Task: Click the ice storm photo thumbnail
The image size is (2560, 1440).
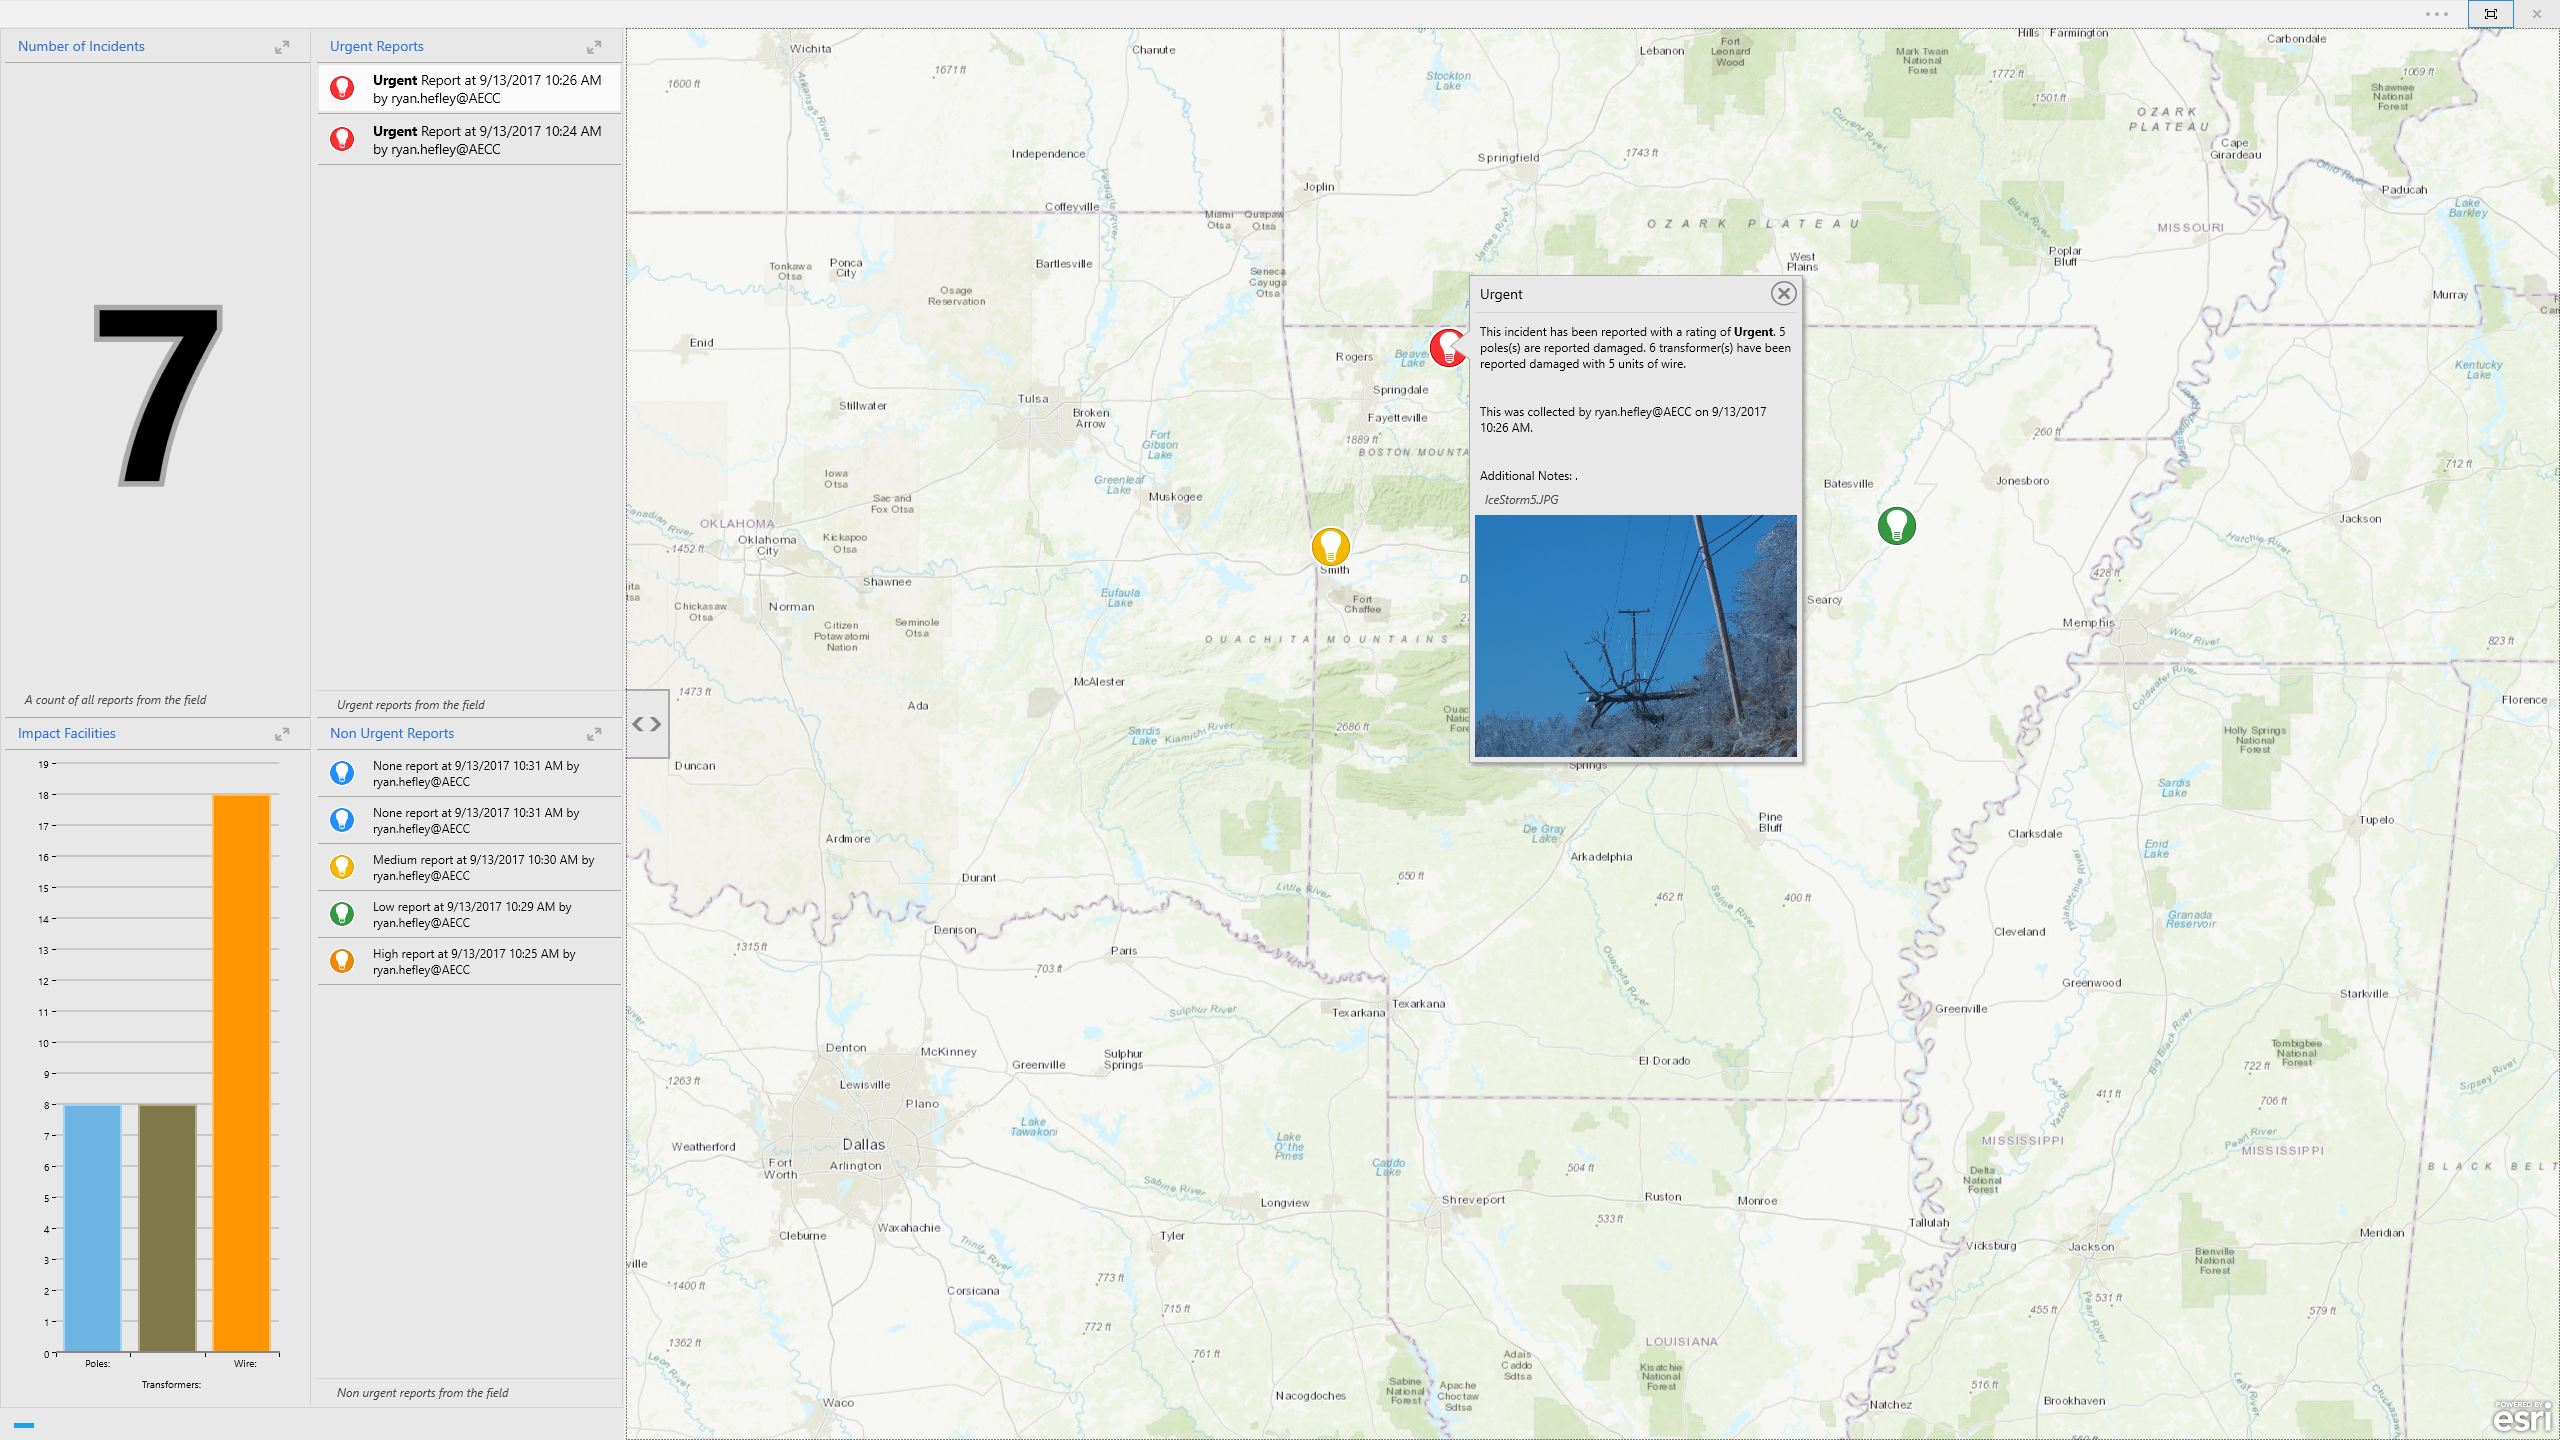Action: (1635, 636)
